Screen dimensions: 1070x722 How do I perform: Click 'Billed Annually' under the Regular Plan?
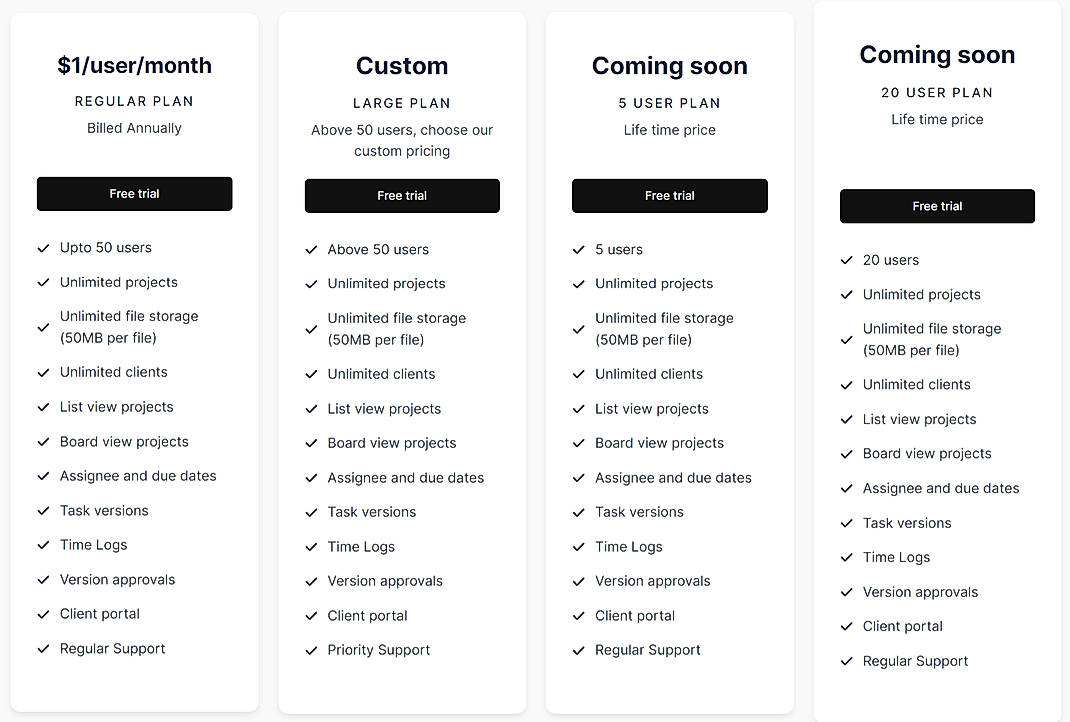(134, 128)
